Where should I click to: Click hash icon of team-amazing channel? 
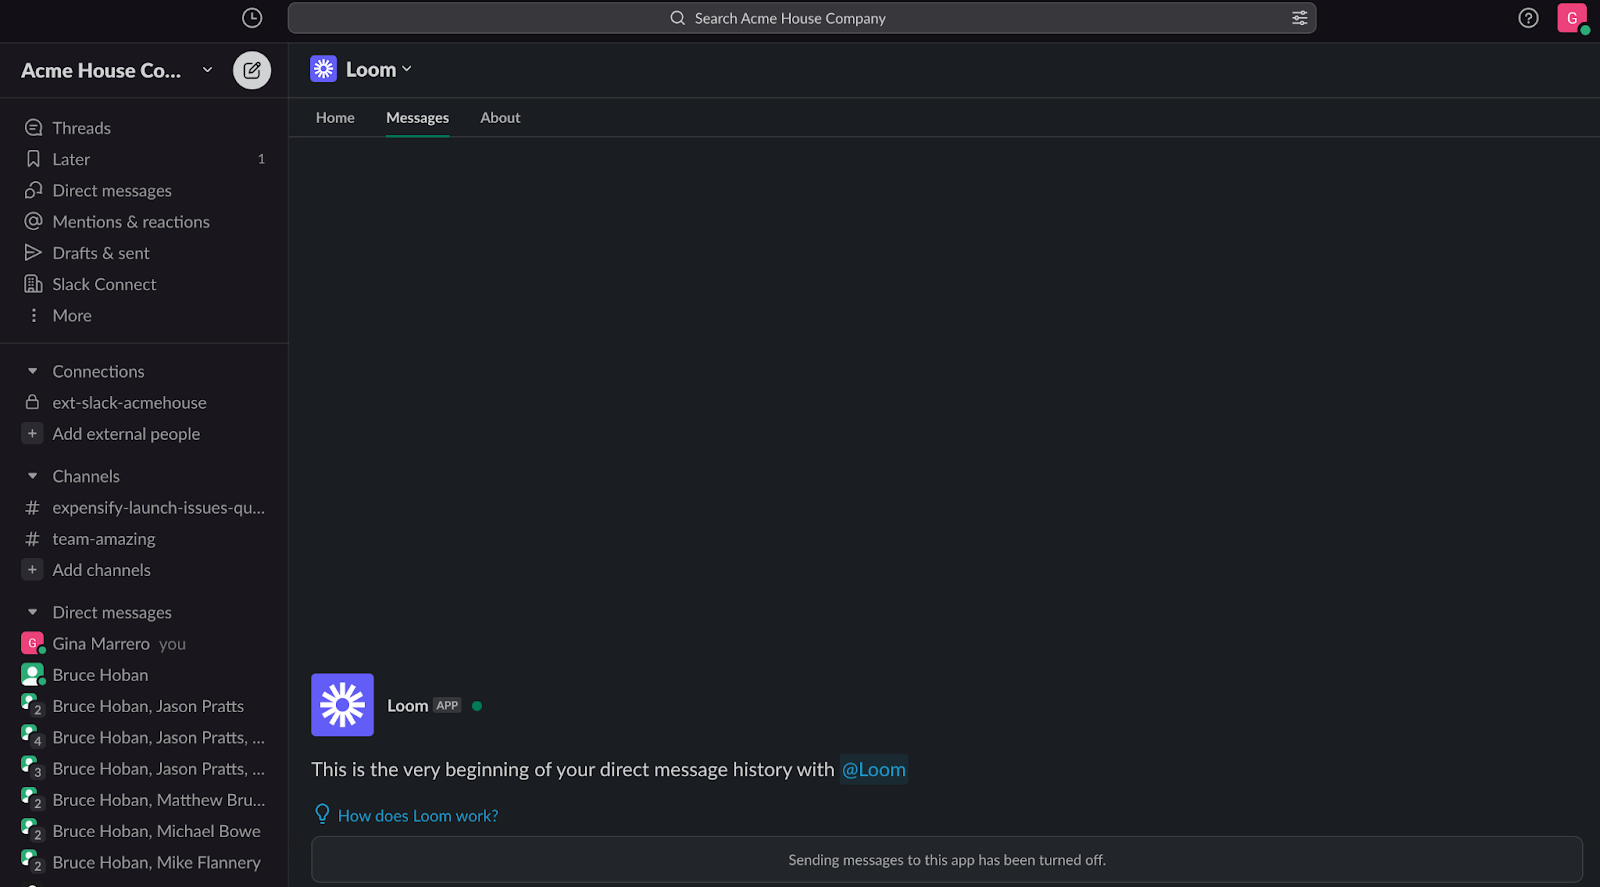pyautogui.click(x=33, y=539)
